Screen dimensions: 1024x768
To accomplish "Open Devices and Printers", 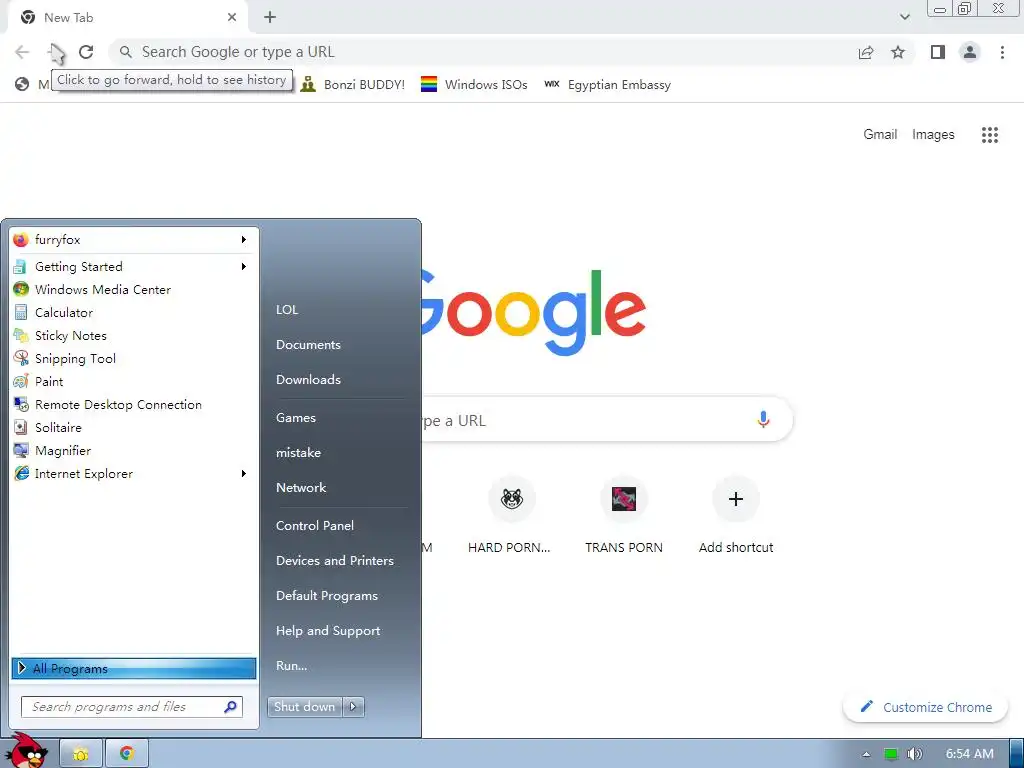I will (335, 560).
